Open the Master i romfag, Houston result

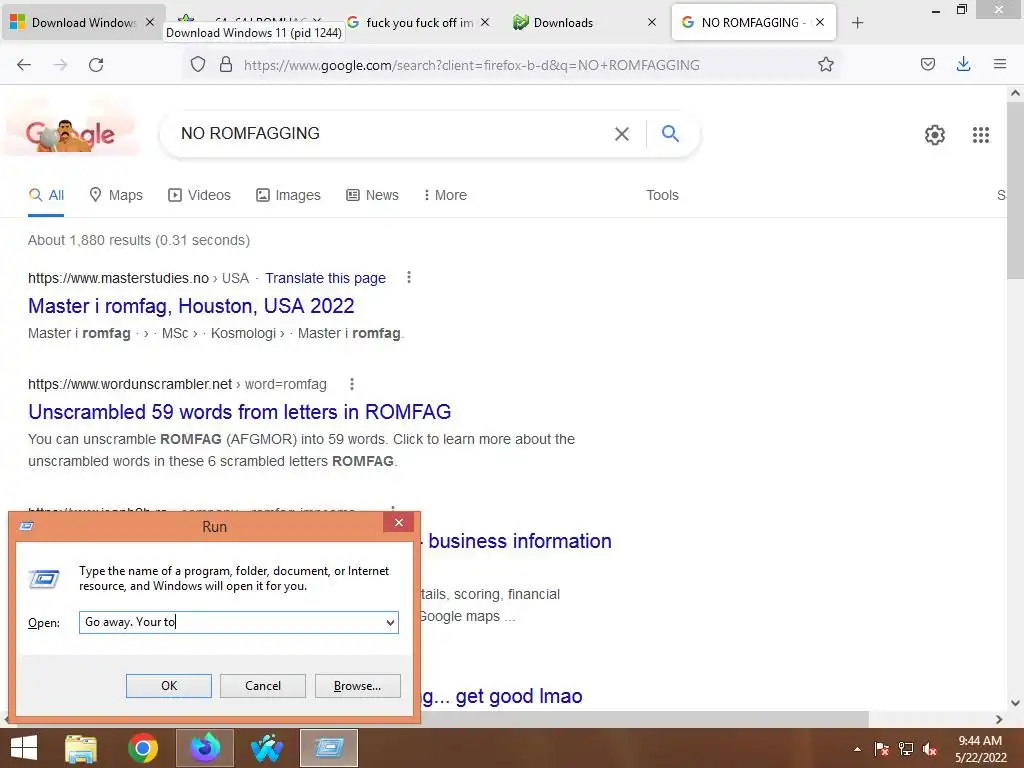(191, 306)
